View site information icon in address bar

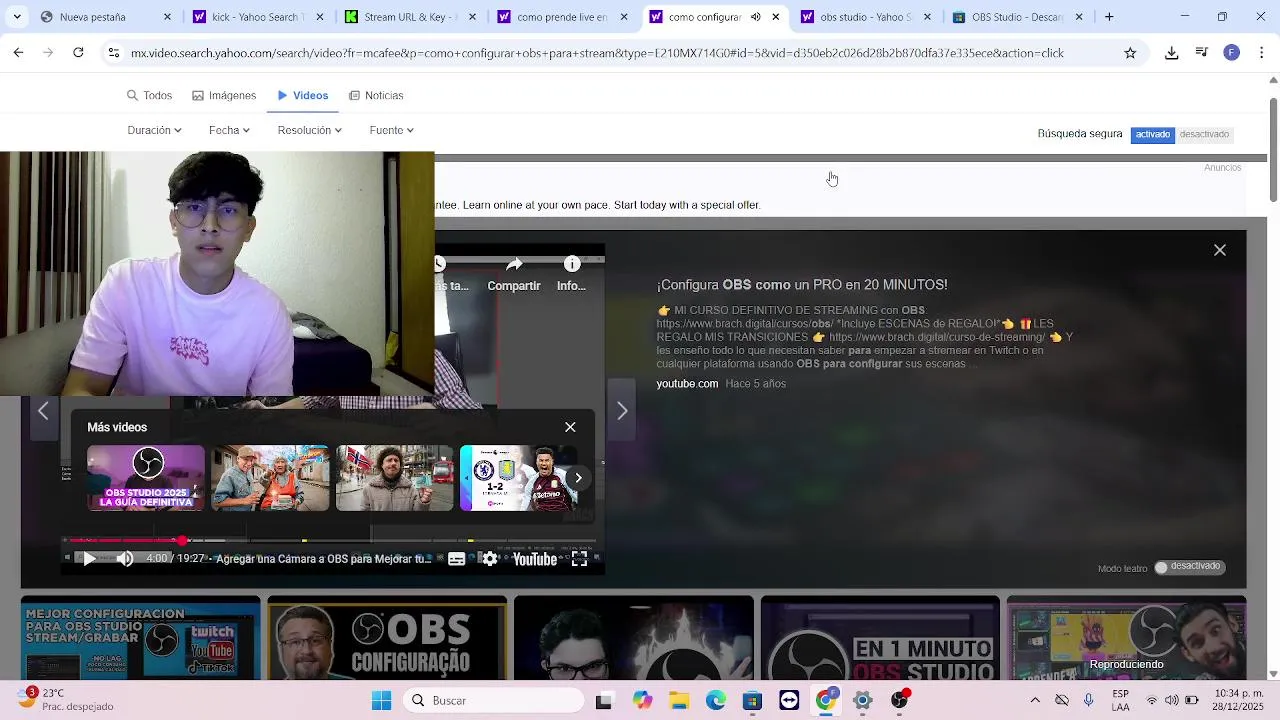[x=114, y=53]
